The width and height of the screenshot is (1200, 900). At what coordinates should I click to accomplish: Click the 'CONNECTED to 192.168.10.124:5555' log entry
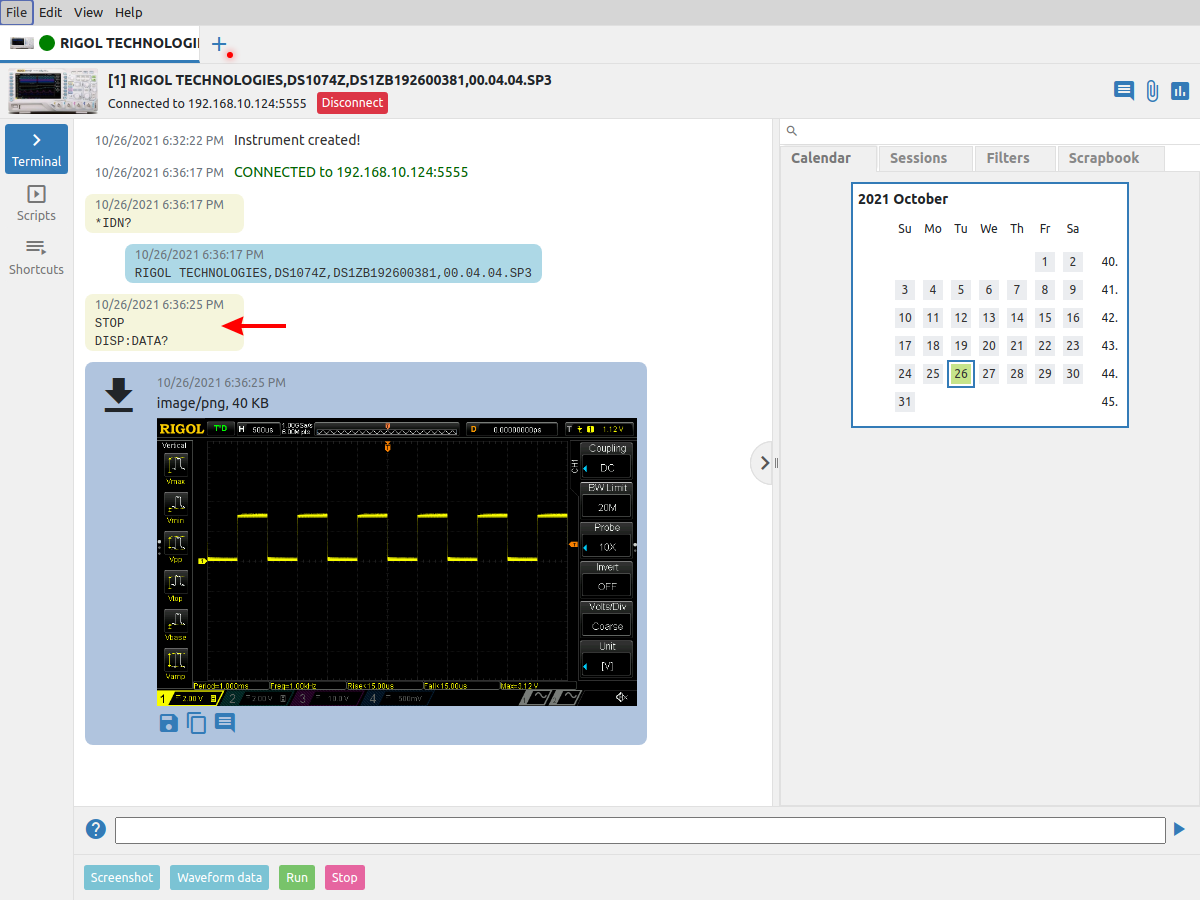click(x=351, y=172)
